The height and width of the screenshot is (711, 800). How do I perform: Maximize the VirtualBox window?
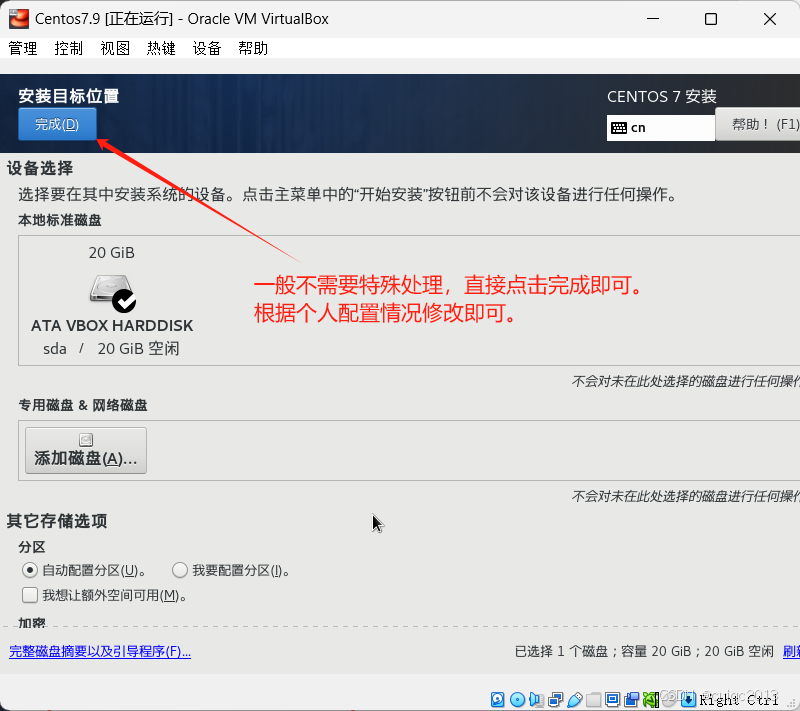coord(711,19)
